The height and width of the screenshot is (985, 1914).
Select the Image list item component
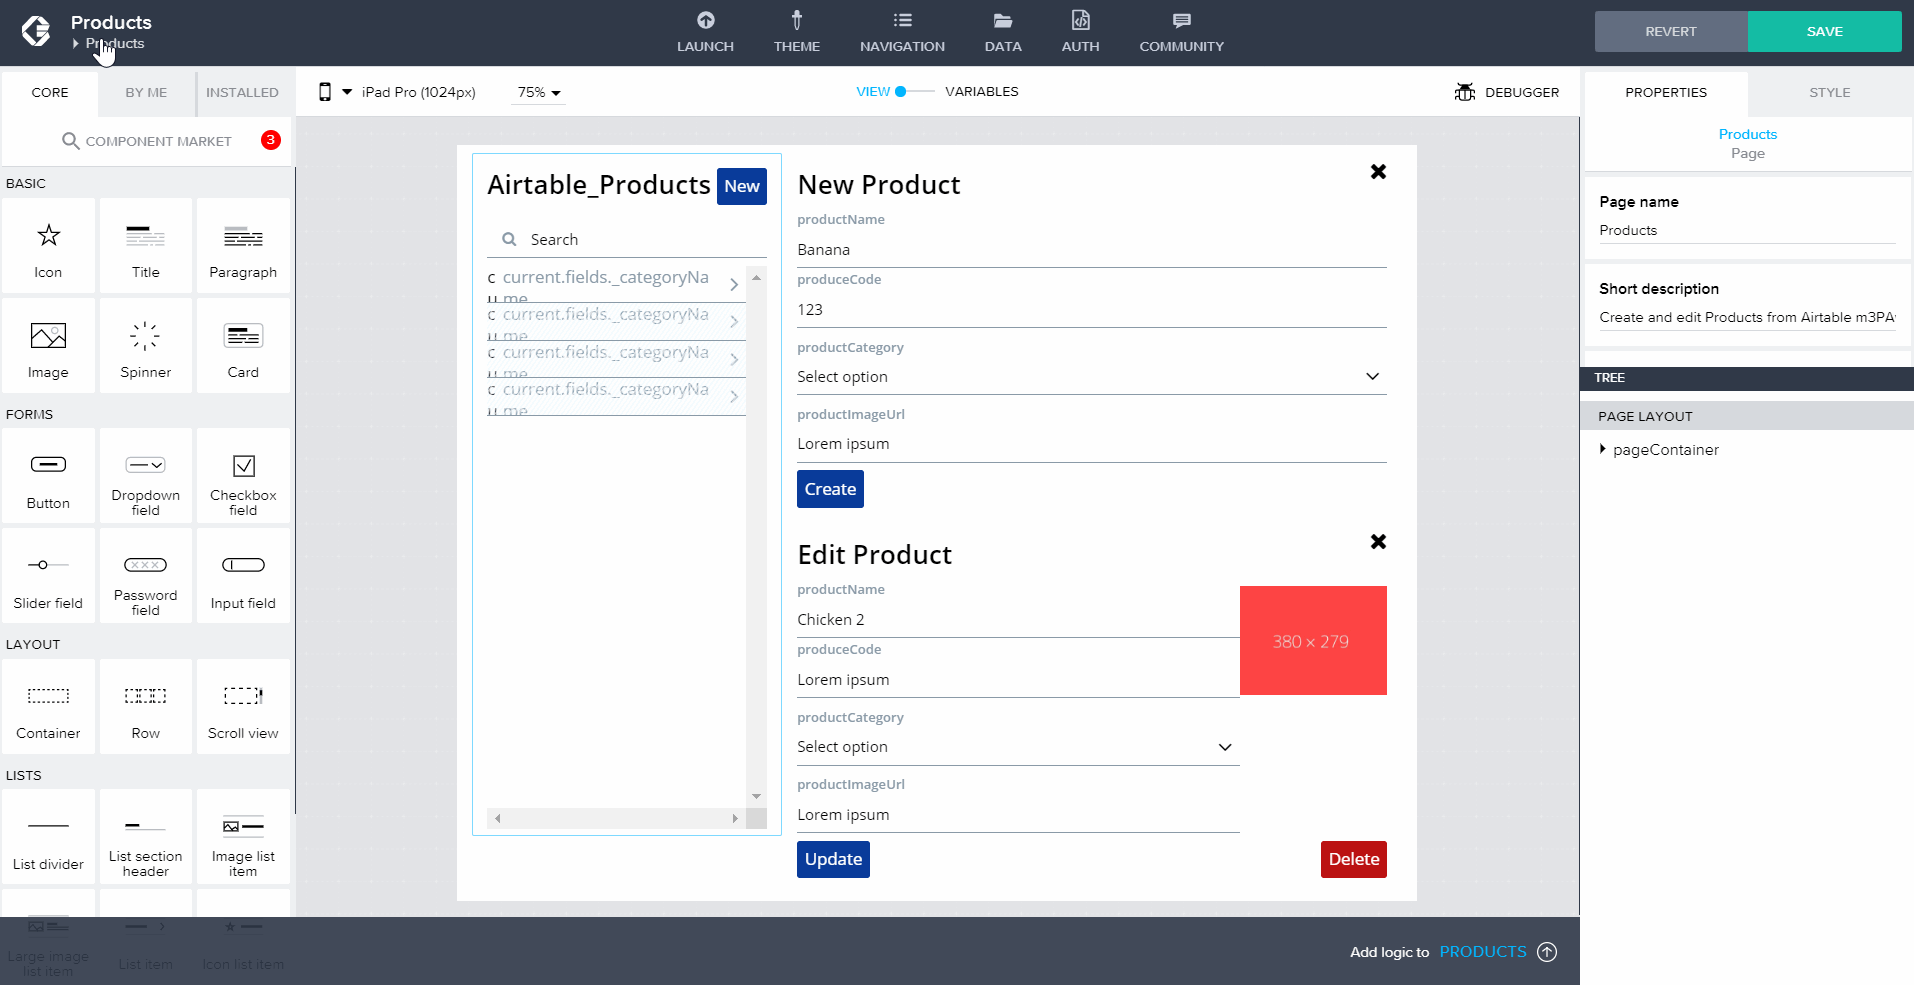pos(243,837)
